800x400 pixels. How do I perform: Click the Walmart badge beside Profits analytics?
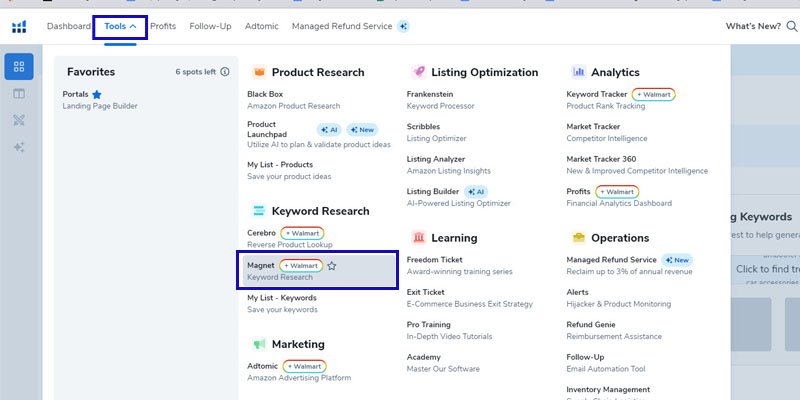(617, 192)
